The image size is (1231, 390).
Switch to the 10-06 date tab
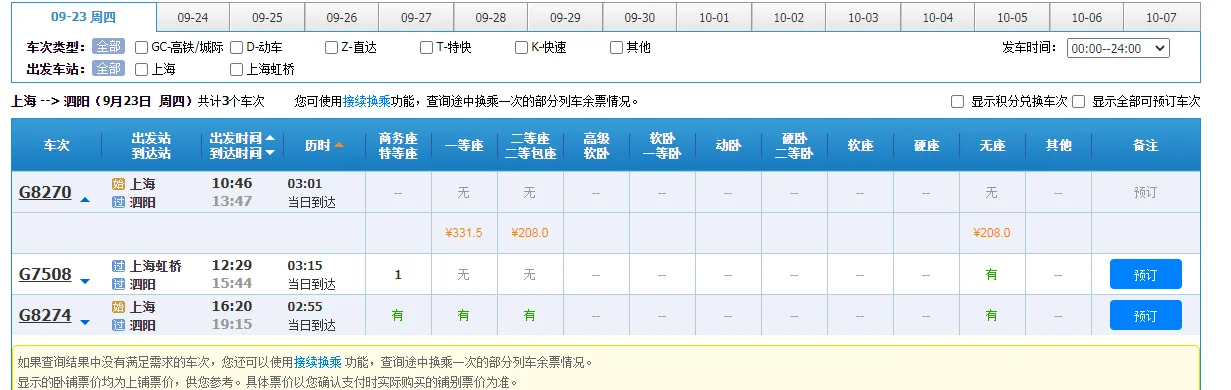click(1086, 18)
